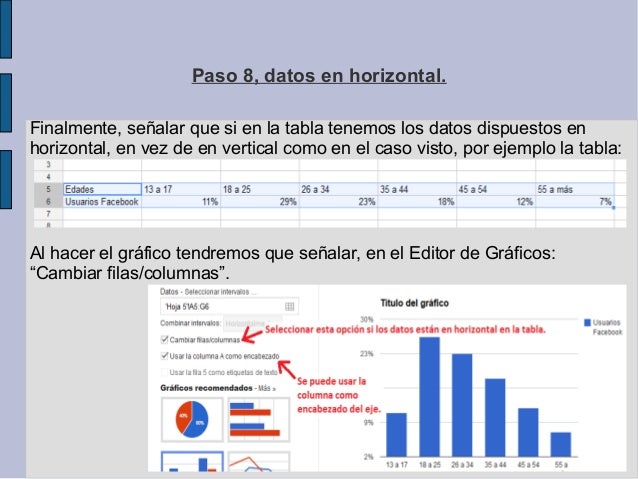Click the Gráficos recomendados heading
The height and width of the screenshot is (479, 638).
206,388
